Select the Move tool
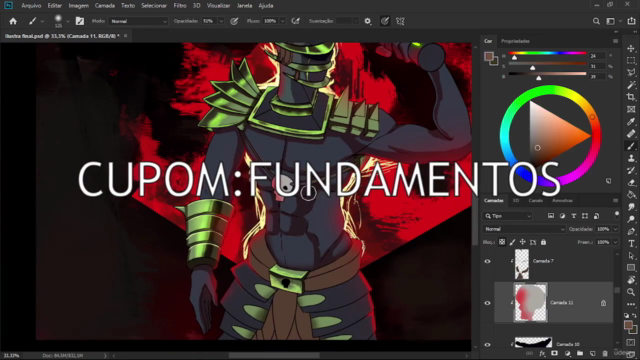This screenshot has height=360, width=640. click(x=631, y=49)
